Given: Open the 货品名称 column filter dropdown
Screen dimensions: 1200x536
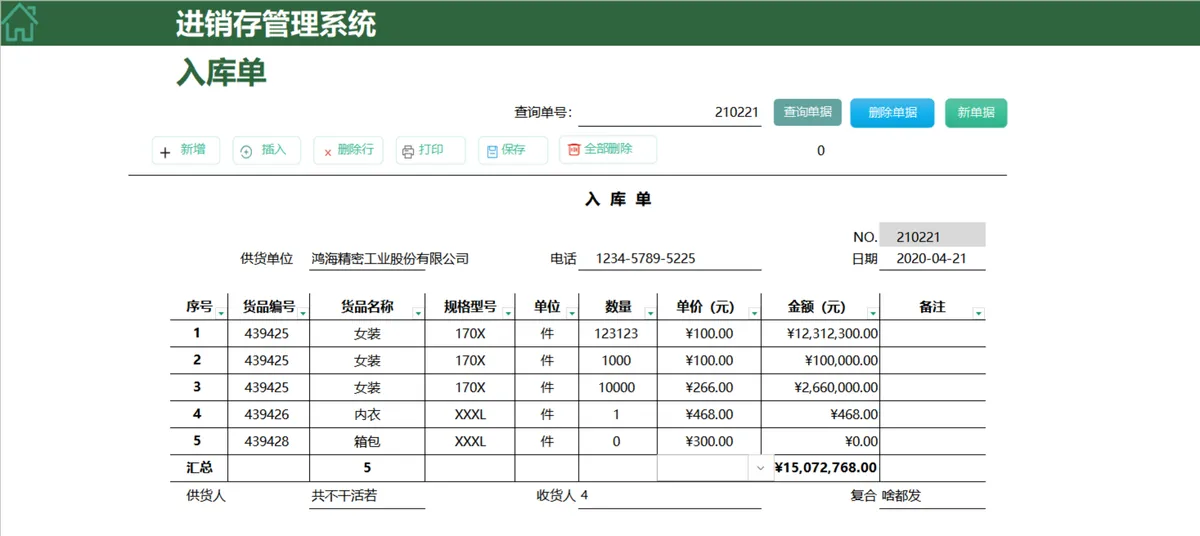Looking at the screenshot, I should [x=417, y=314].
